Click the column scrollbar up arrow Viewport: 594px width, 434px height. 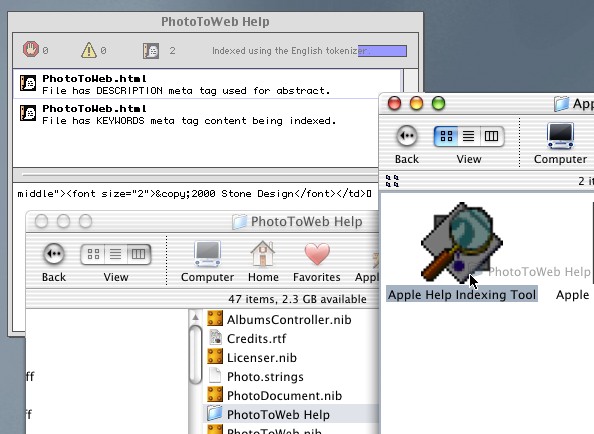(195, 317)
